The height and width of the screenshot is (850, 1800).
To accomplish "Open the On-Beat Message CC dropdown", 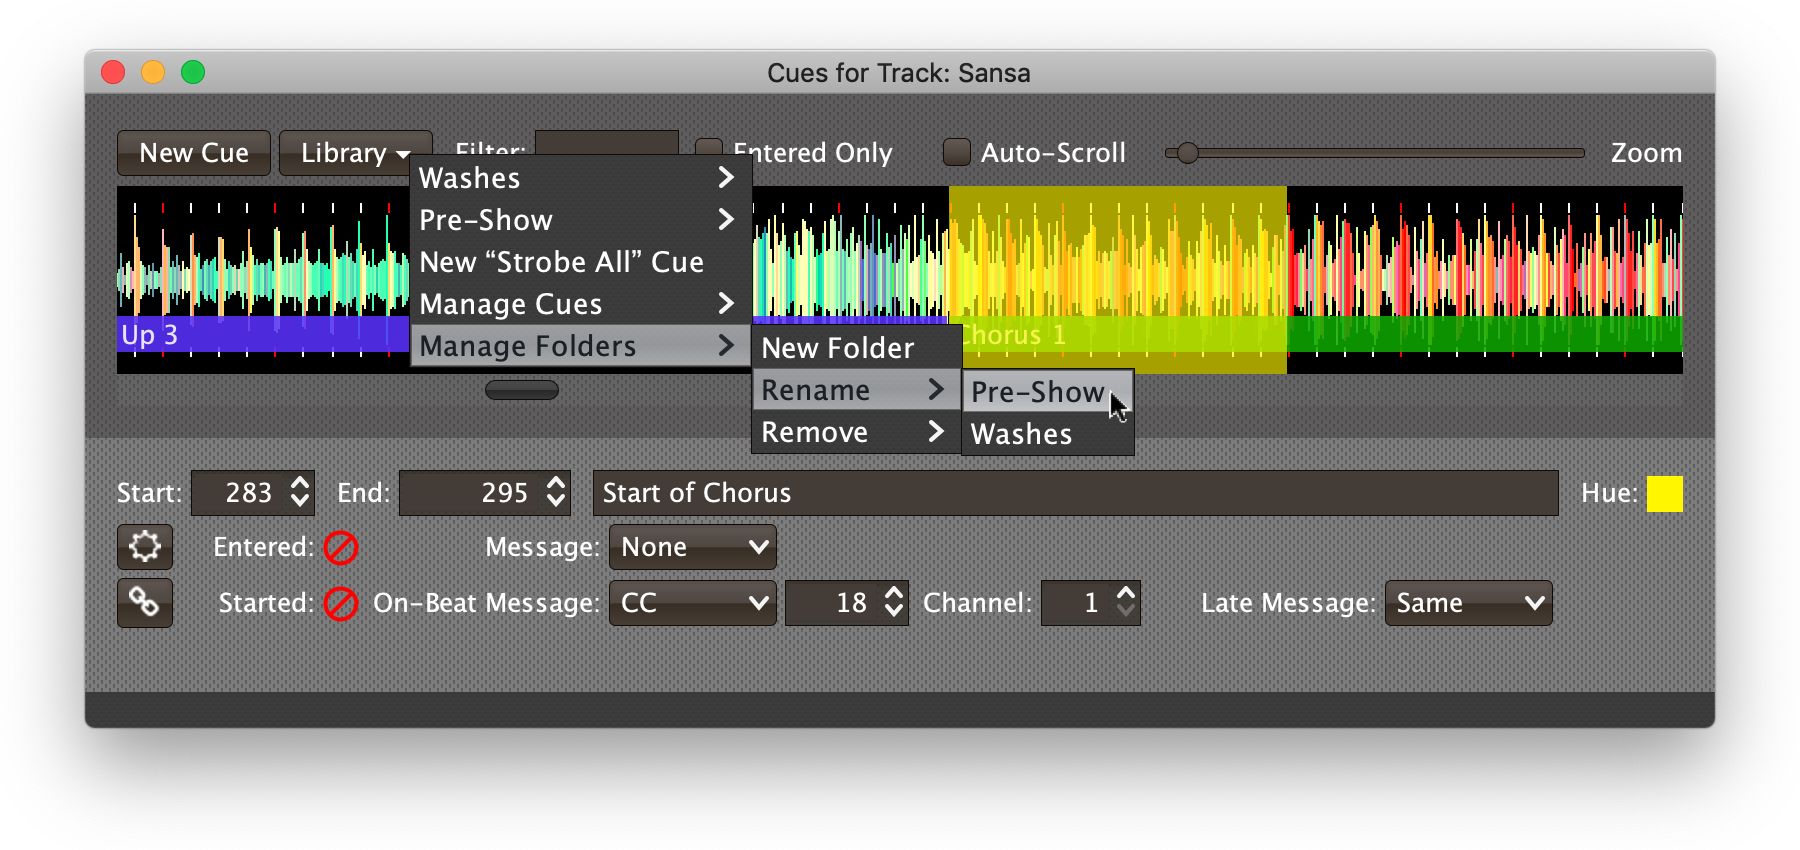I will [x=693, y=603].
